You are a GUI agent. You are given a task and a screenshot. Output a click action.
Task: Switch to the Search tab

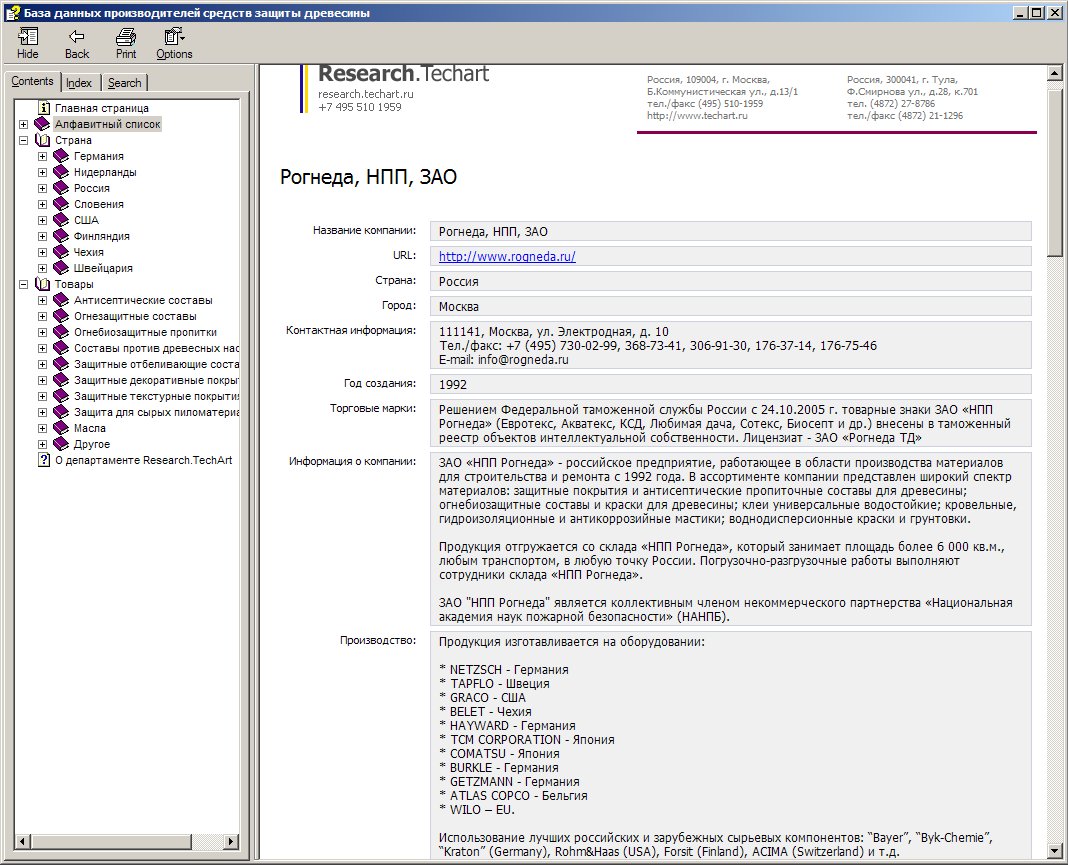[x=125, y=83]
